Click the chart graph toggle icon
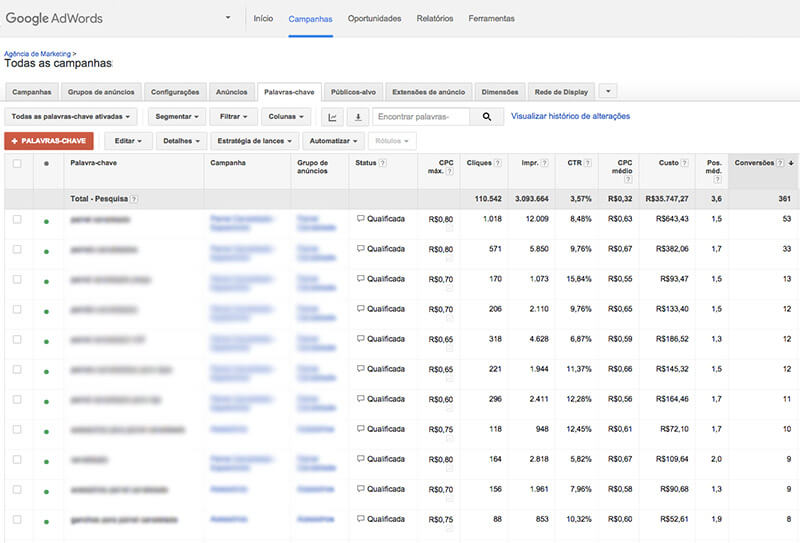This screenshot has height=543, width=800. tap(334, 117)
